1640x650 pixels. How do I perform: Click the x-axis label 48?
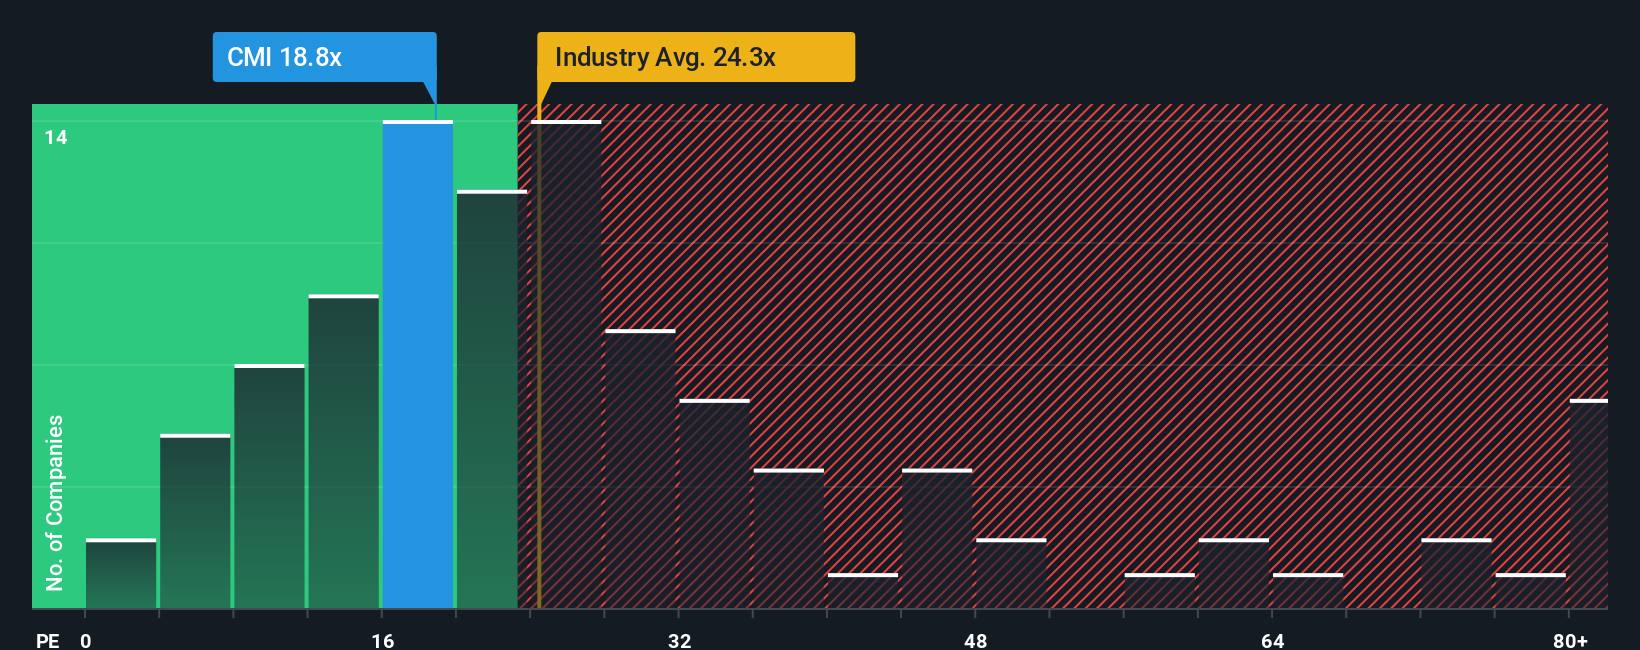[x=976, y=640]
